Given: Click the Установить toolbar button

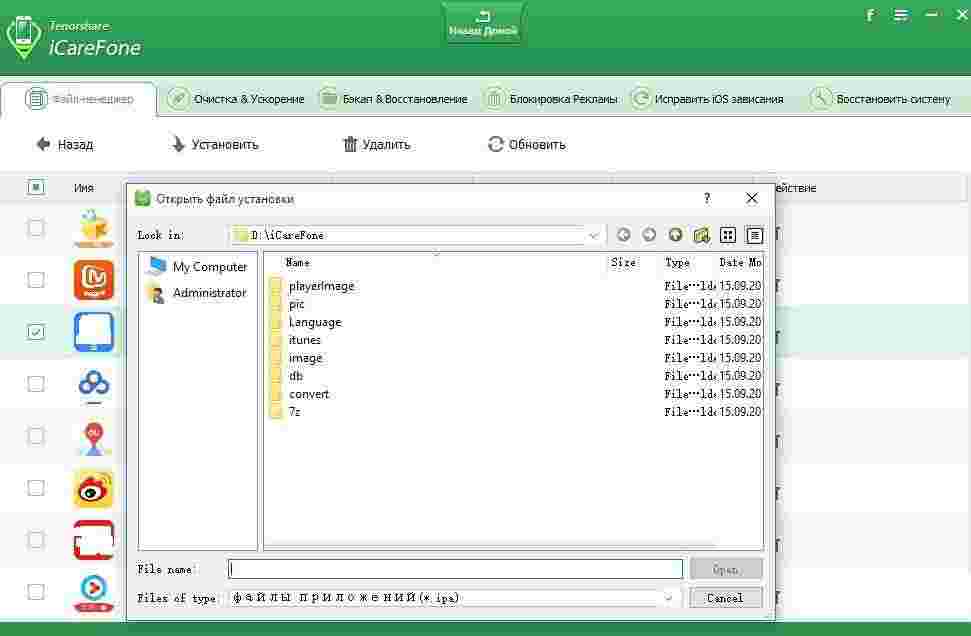Looking at the screenshot, I should (x=214, y=144).
